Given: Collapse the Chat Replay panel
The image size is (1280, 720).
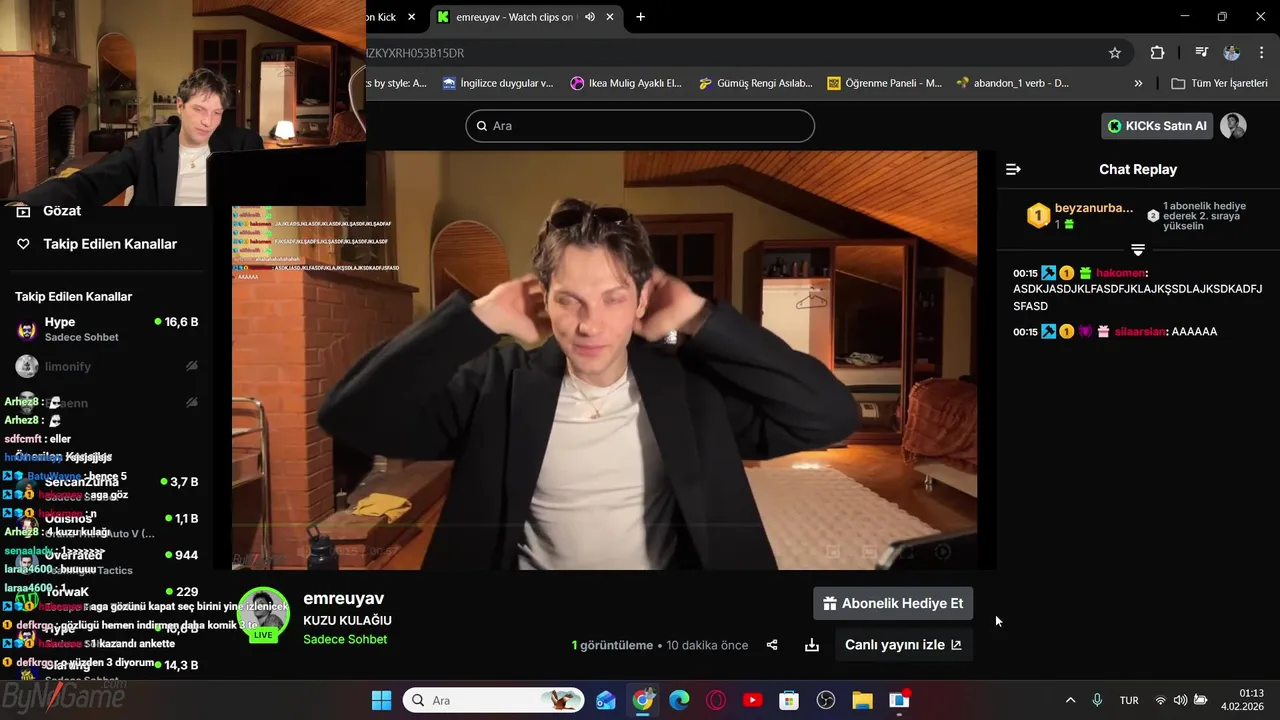Looking at the screenshot, I should [x=1013, y=169].
